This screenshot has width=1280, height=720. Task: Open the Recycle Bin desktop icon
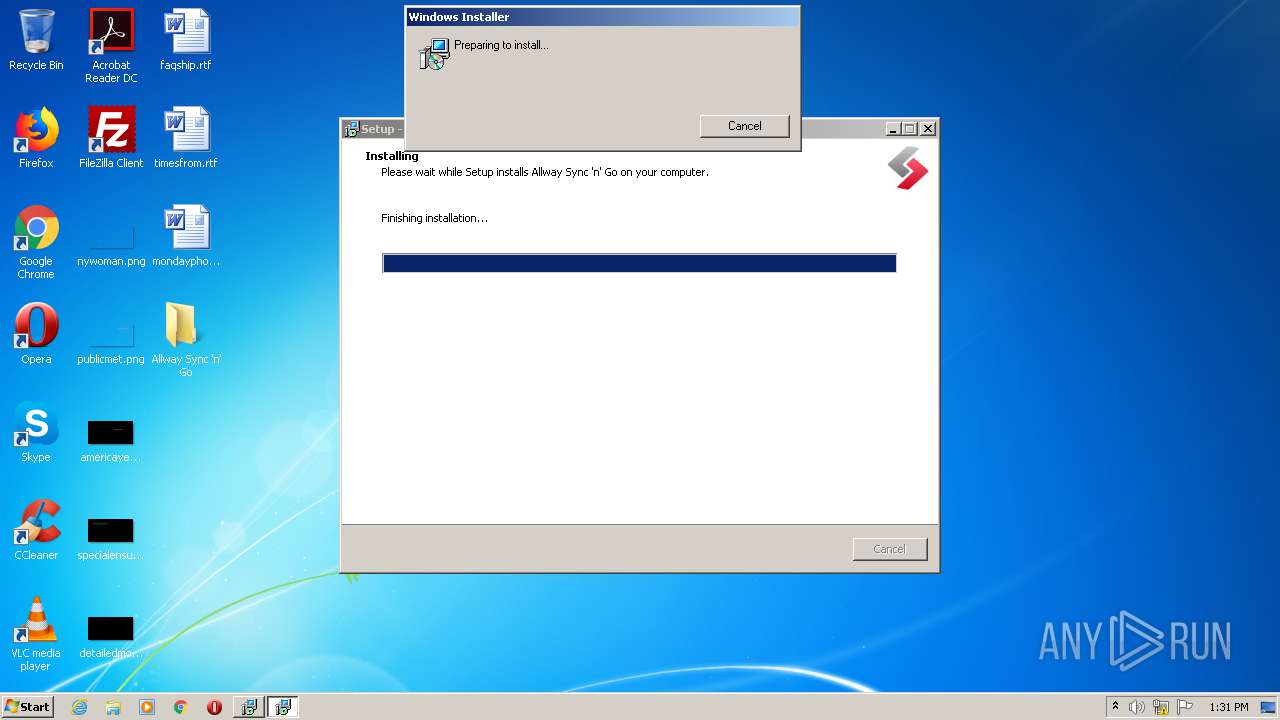coord(36,40)
